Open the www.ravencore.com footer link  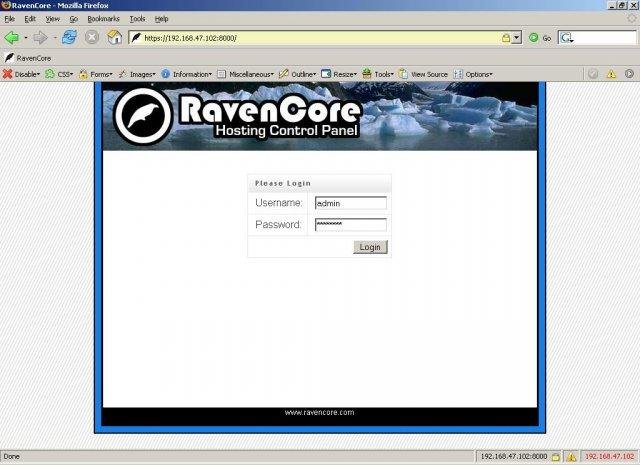coord(320,412)
